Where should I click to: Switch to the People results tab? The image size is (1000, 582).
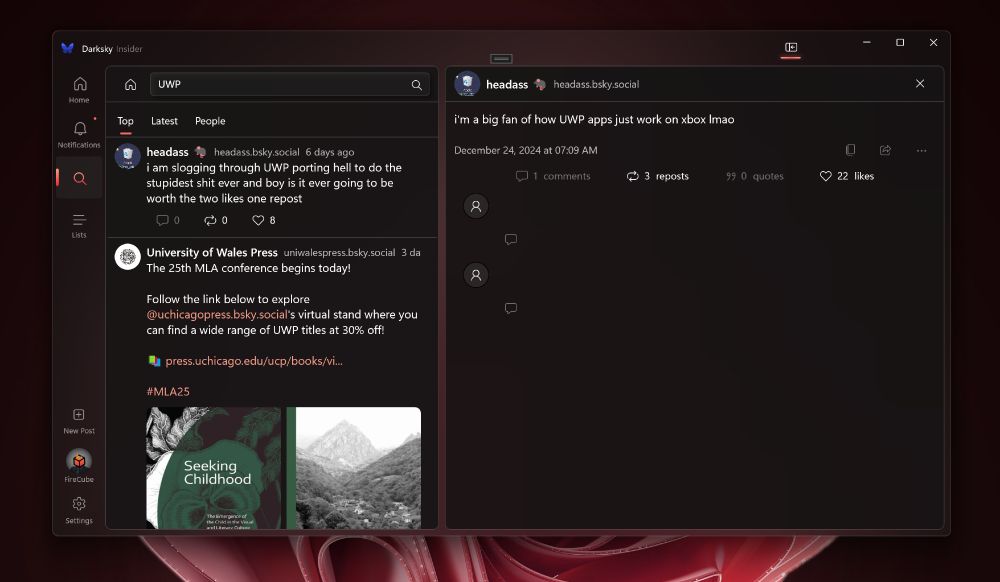pos(210,121)
